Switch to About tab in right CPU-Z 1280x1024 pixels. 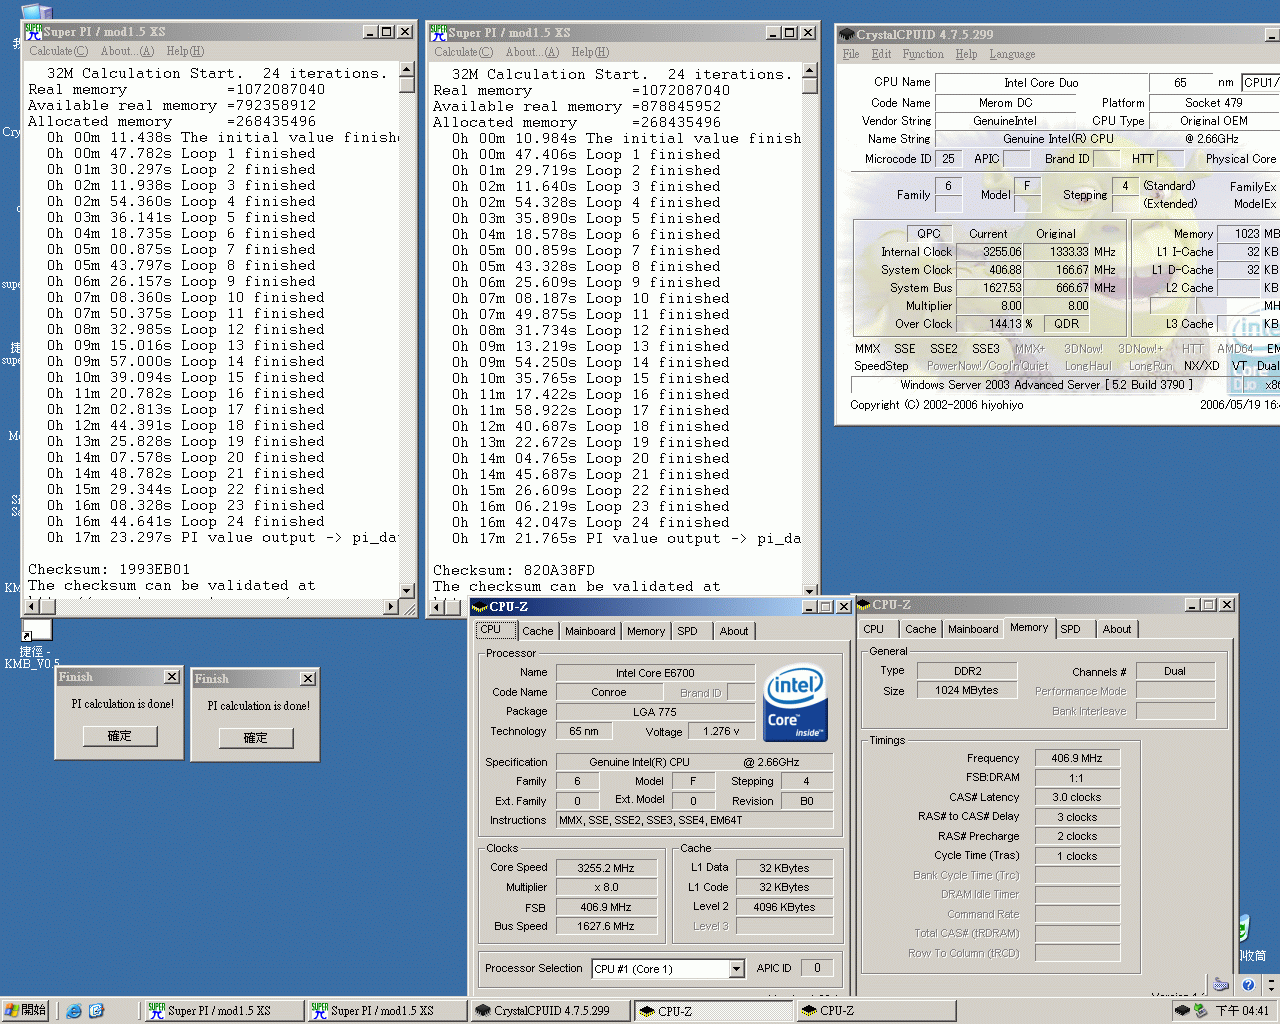pyautogui.click(x=1117, y=629)
